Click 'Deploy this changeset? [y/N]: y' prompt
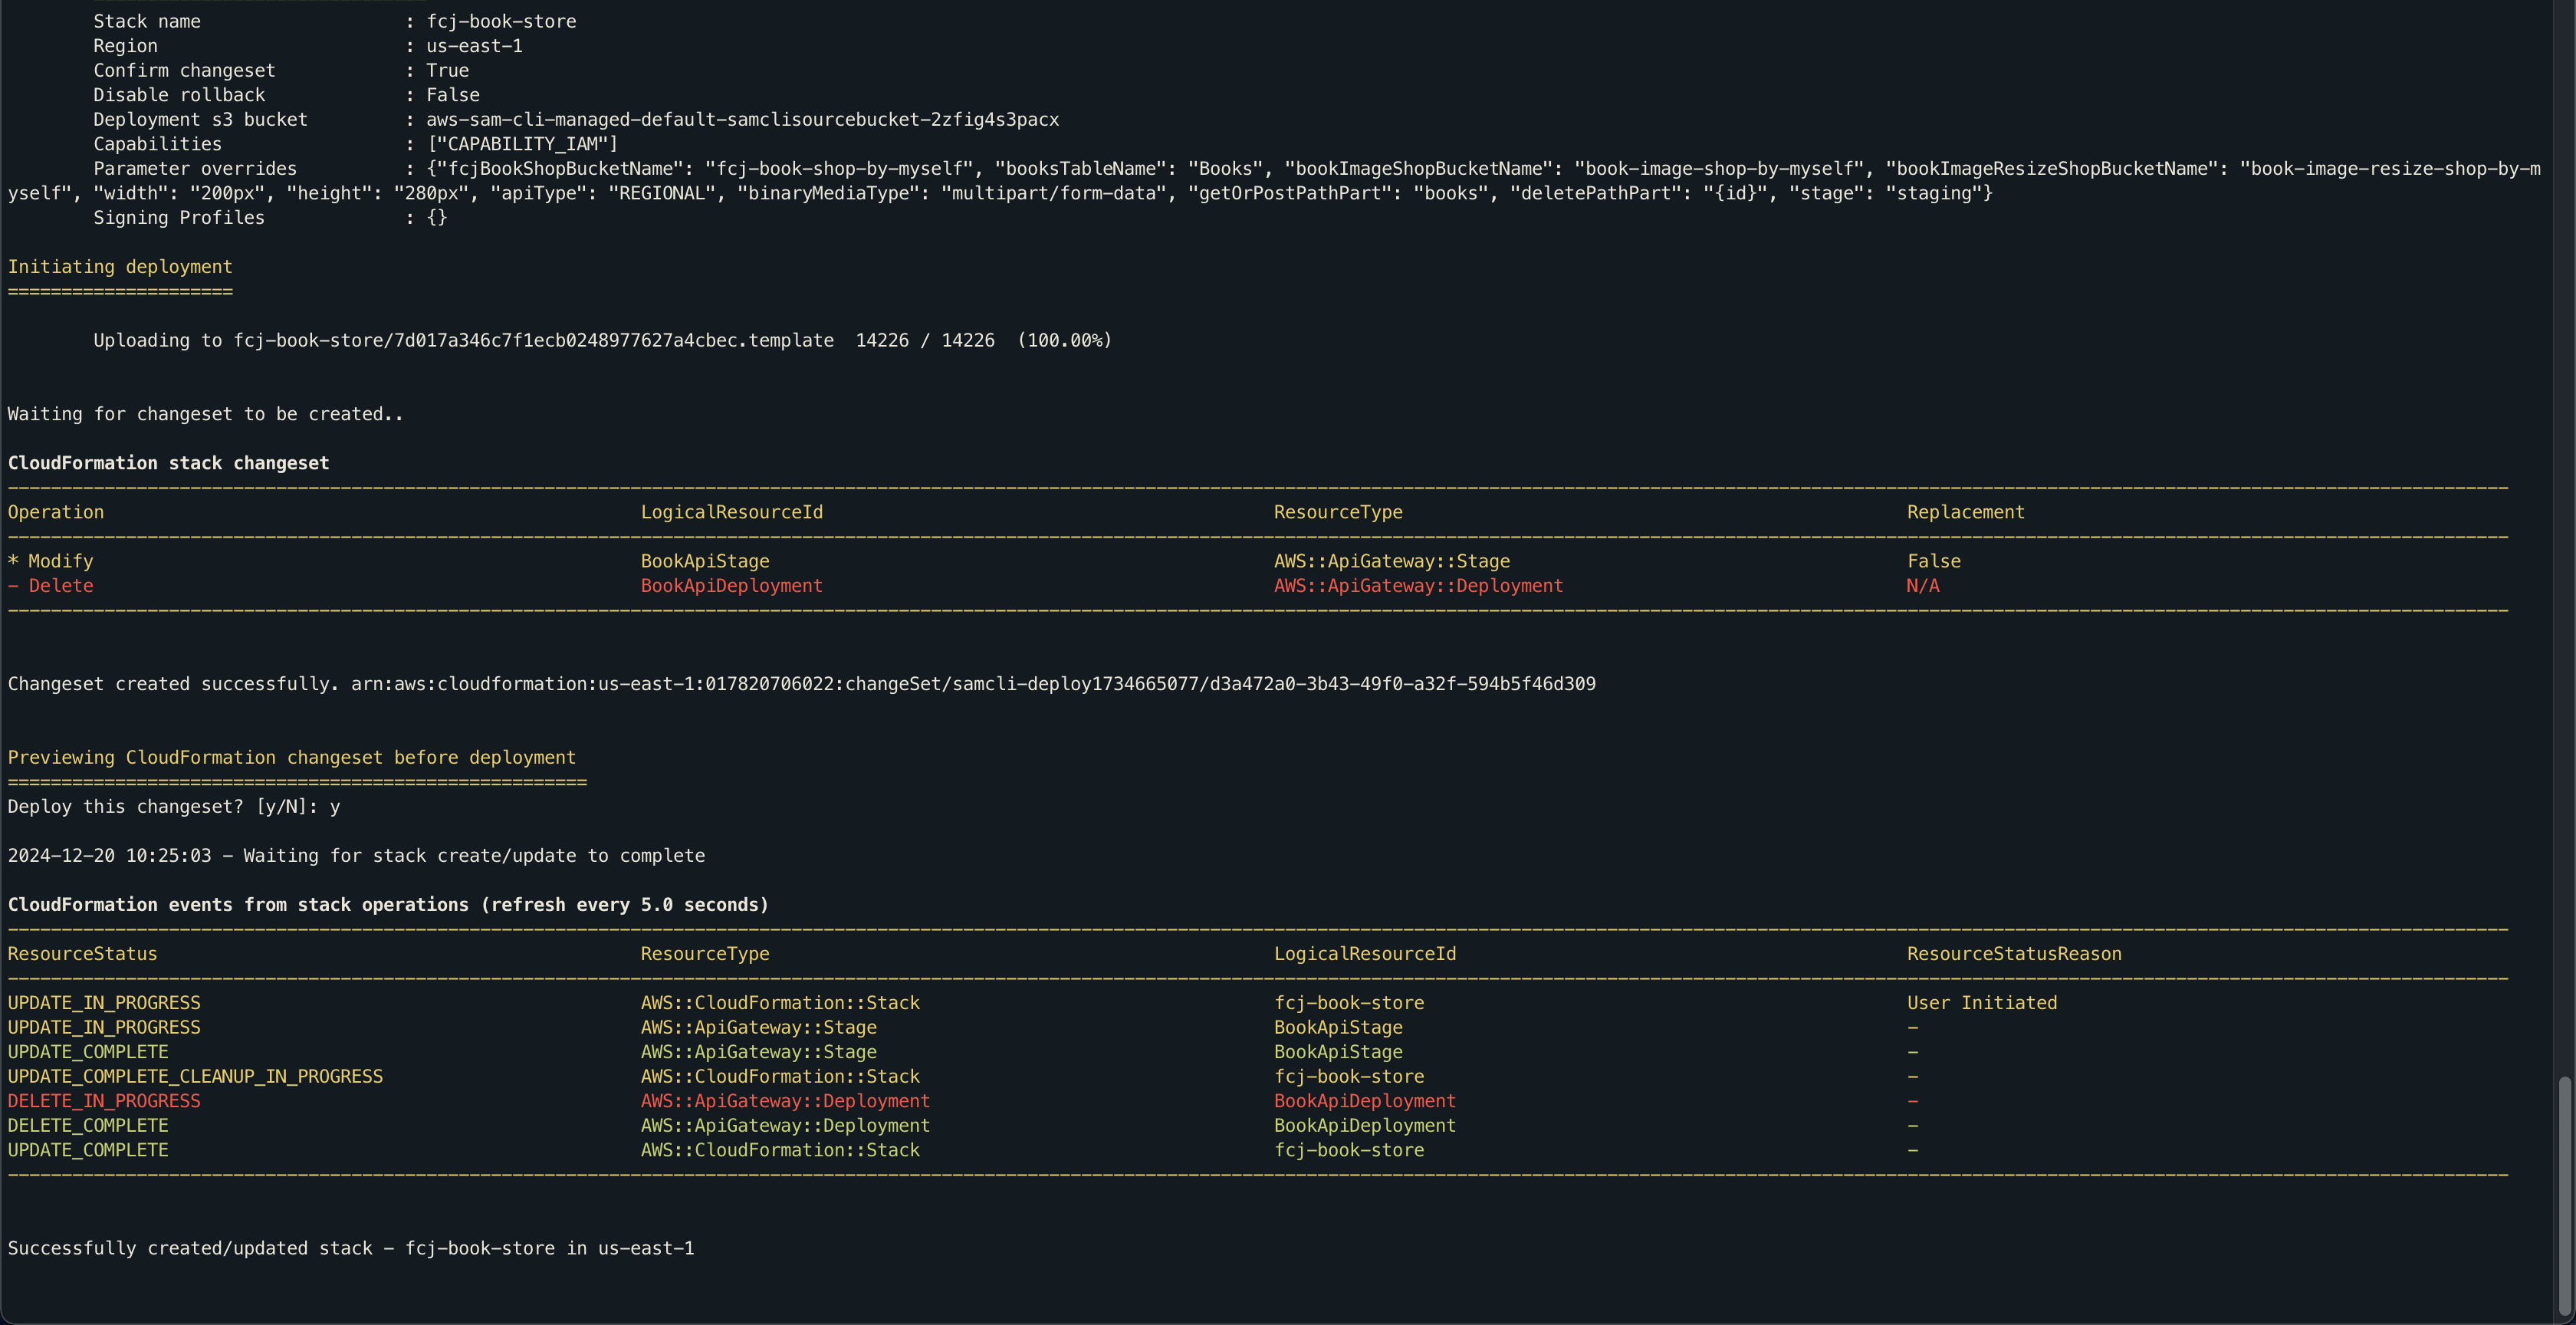The height and width of the screenshot is (1325, 2576). click(174, 806)
